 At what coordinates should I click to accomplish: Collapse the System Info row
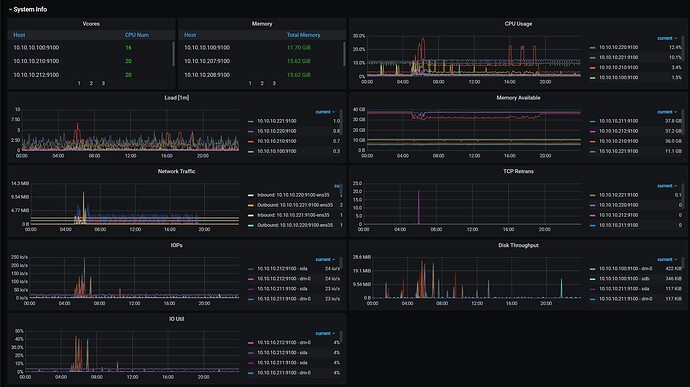(28, 9)
